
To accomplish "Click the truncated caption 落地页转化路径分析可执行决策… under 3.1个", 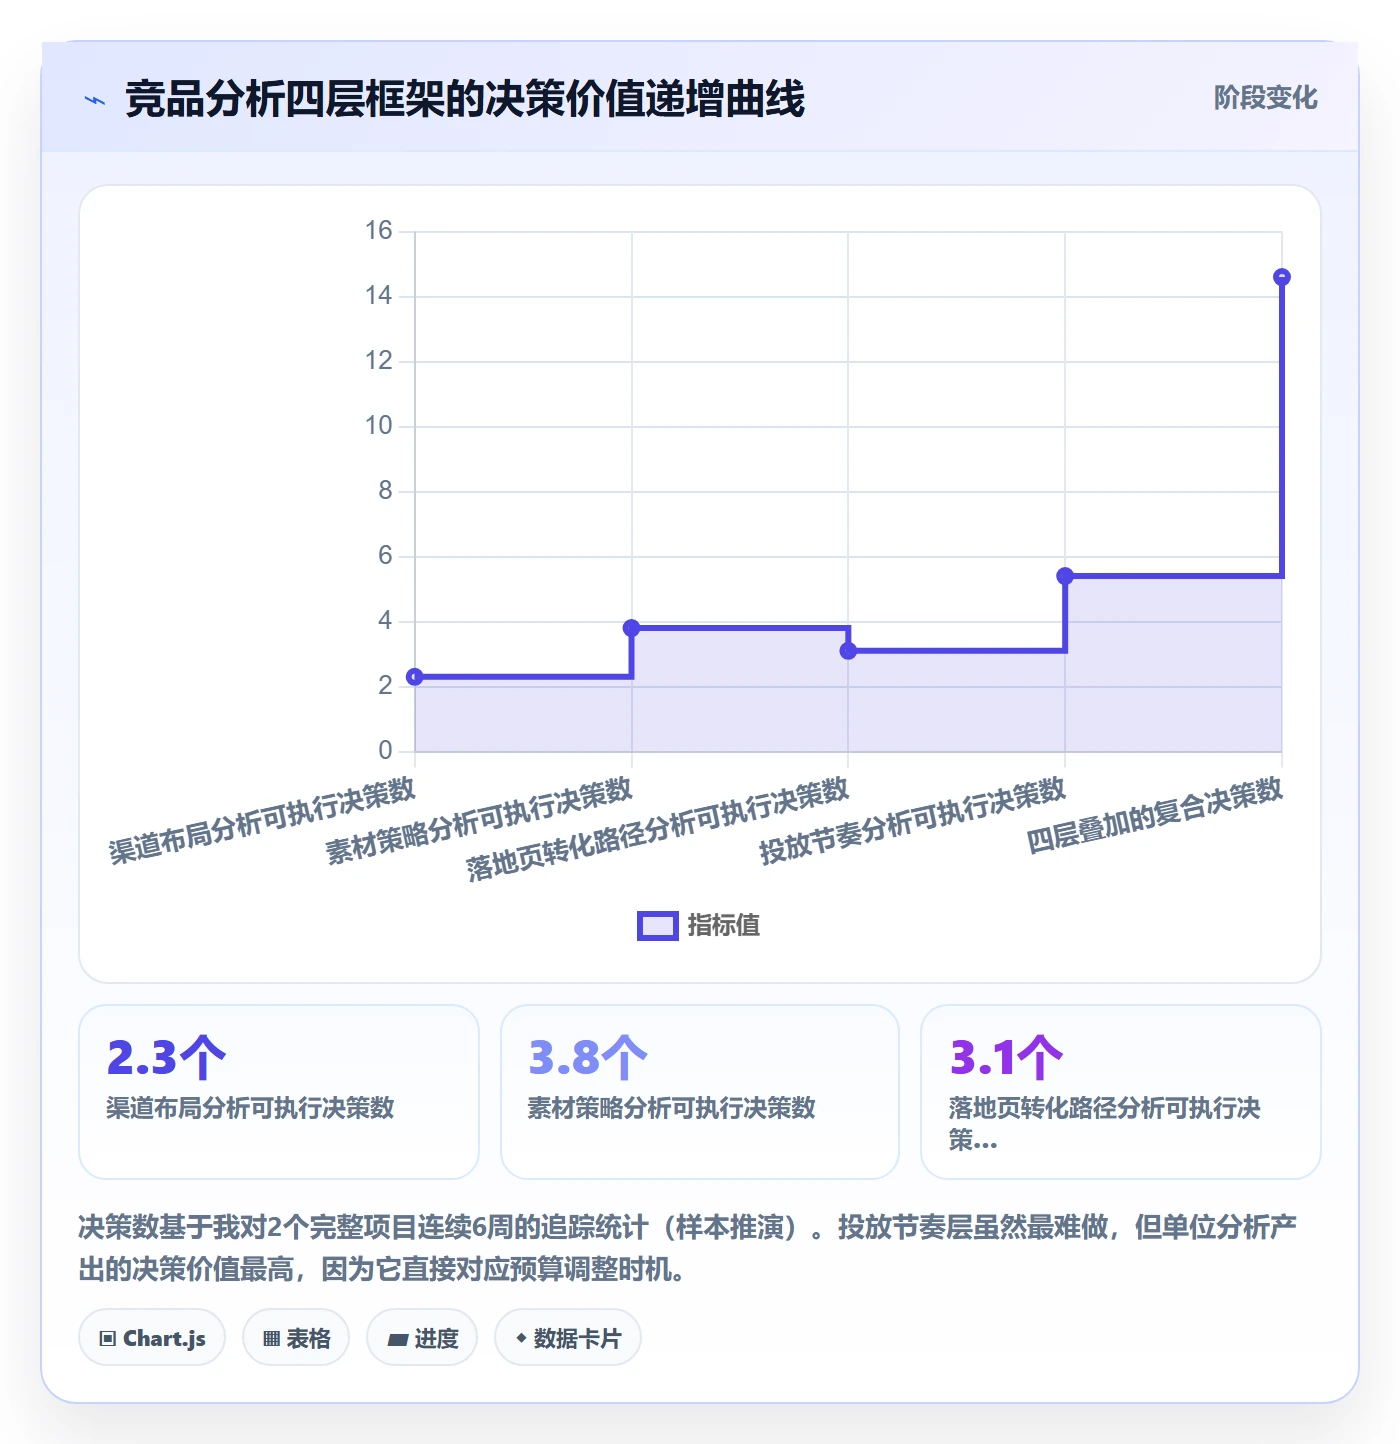I will 1105,1123.
